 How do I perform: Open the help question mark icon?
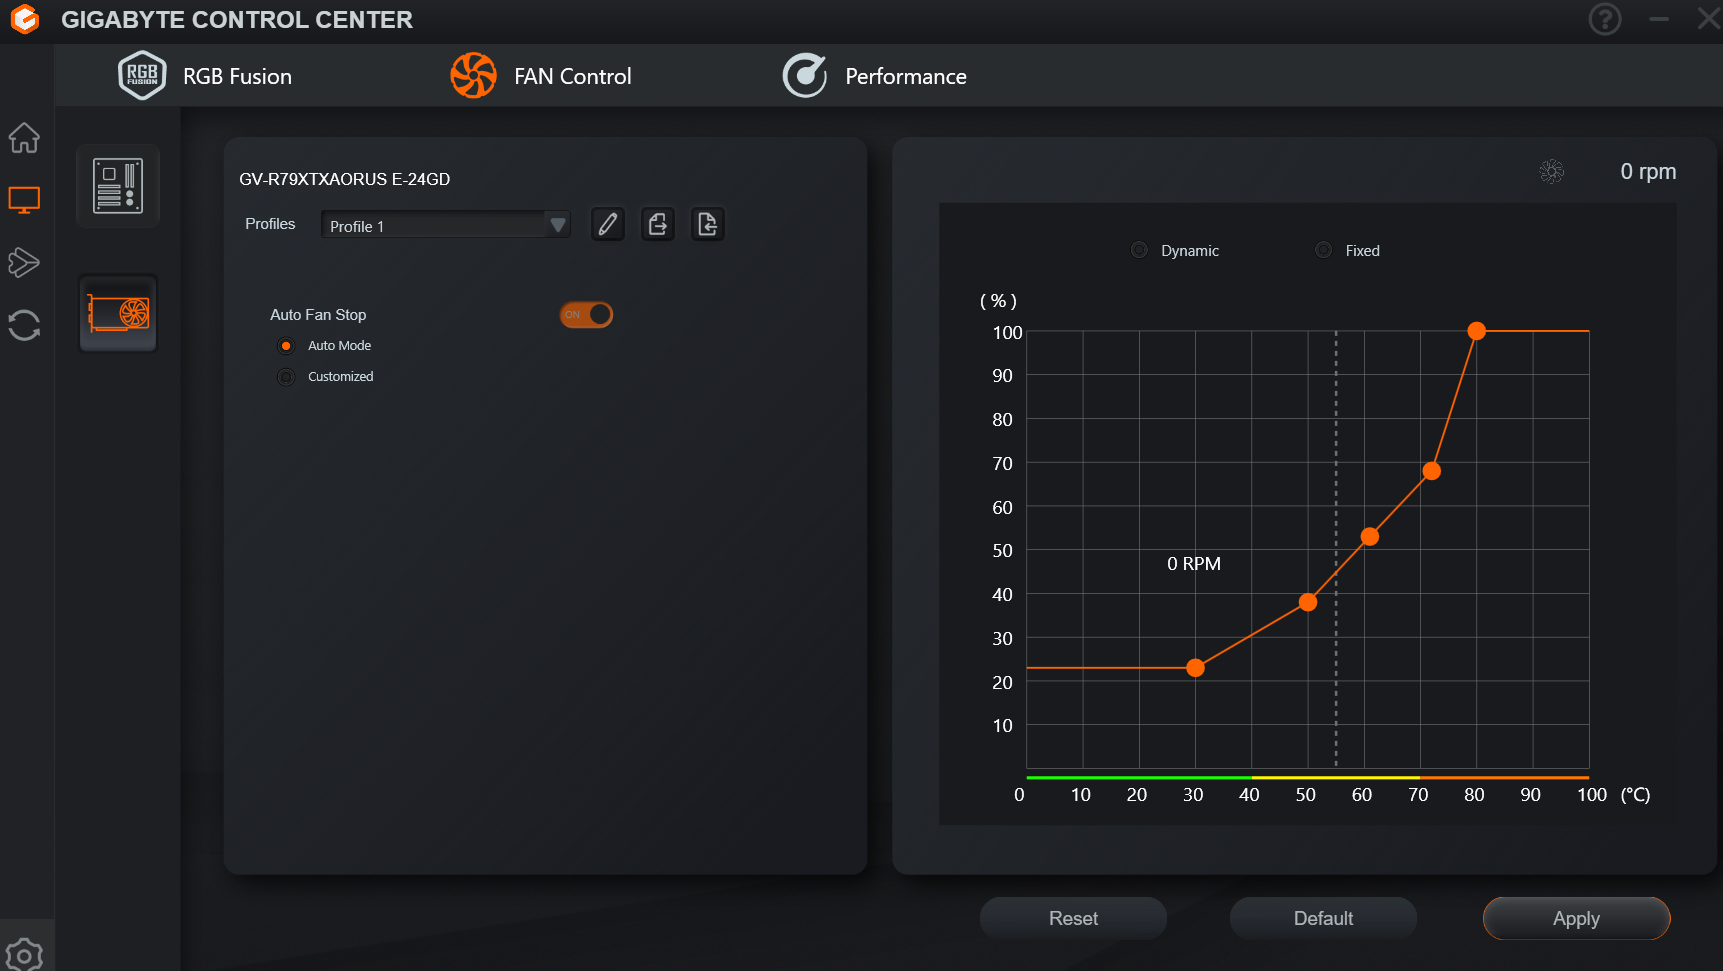coord(1605,19)
